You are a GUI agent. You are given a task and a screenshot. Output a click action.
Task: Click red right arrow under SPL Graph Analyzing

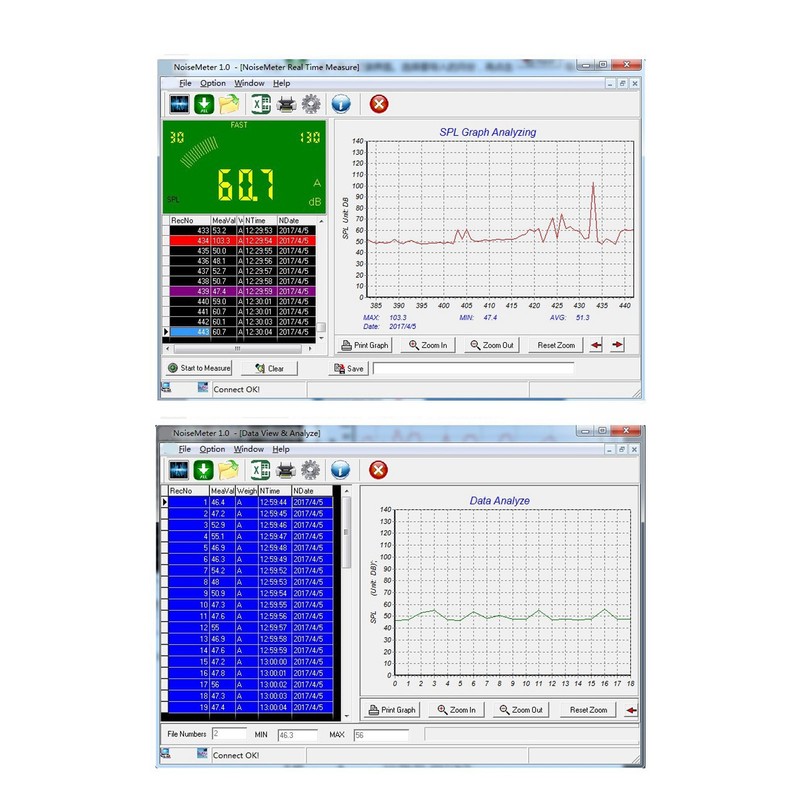pos(618,345)
